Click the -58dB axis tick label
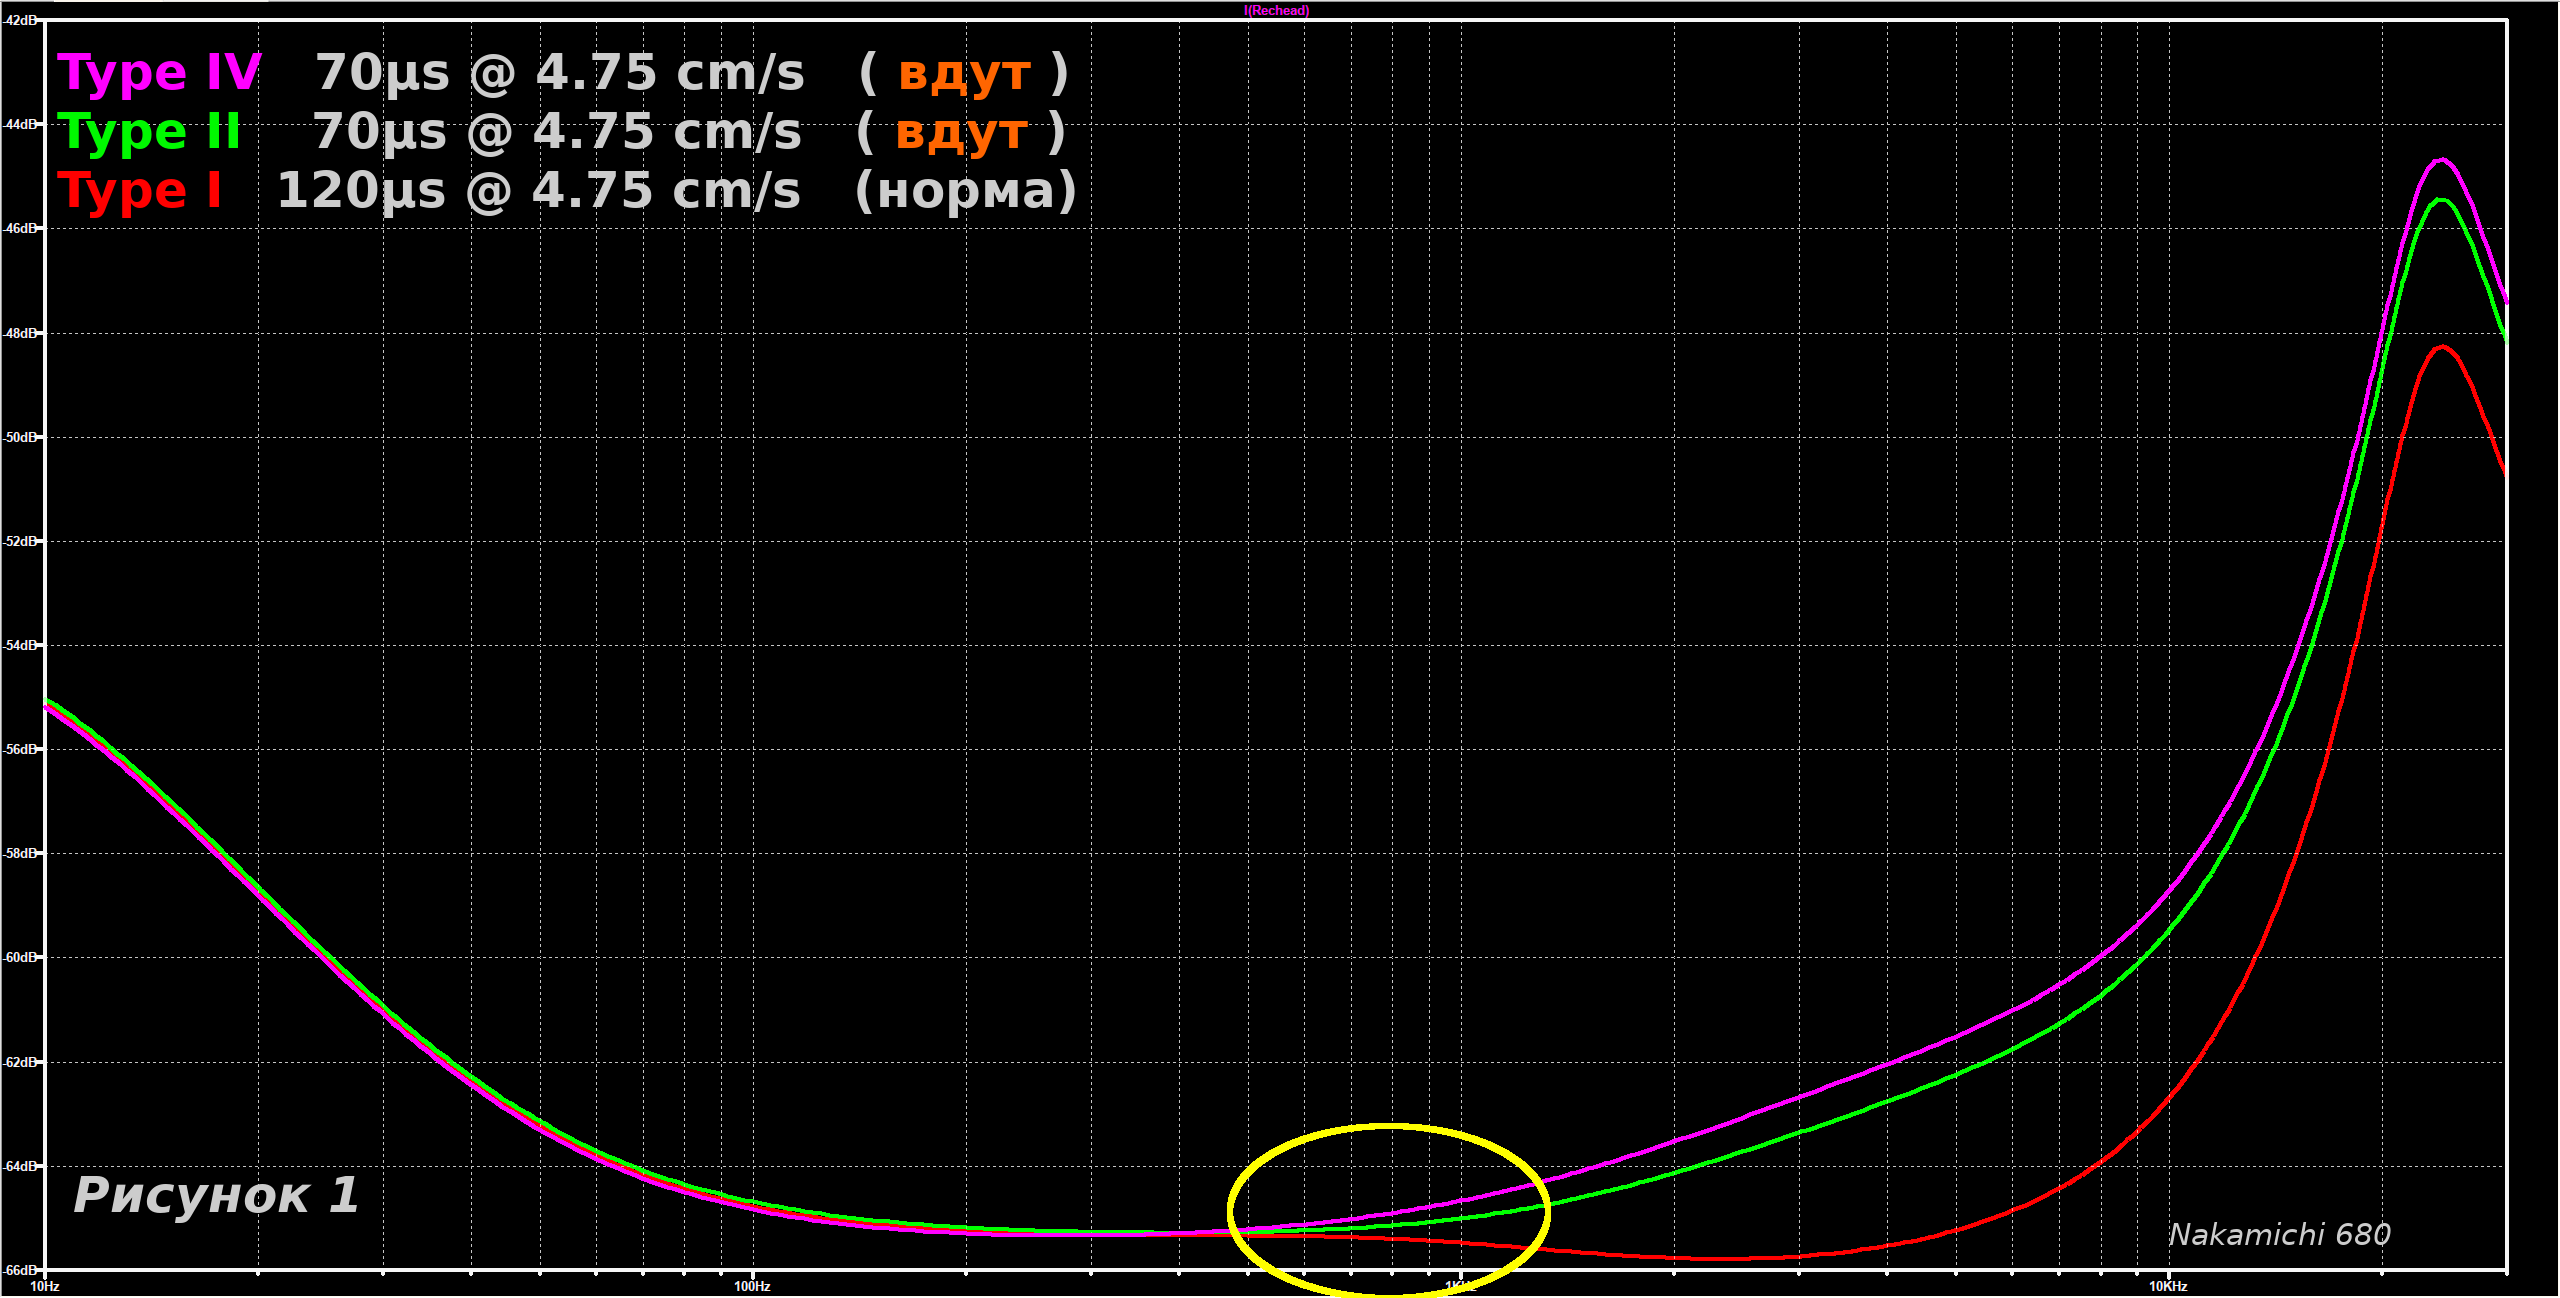The height and width of the screenshot is (1298, 2560). click(20, 853)
